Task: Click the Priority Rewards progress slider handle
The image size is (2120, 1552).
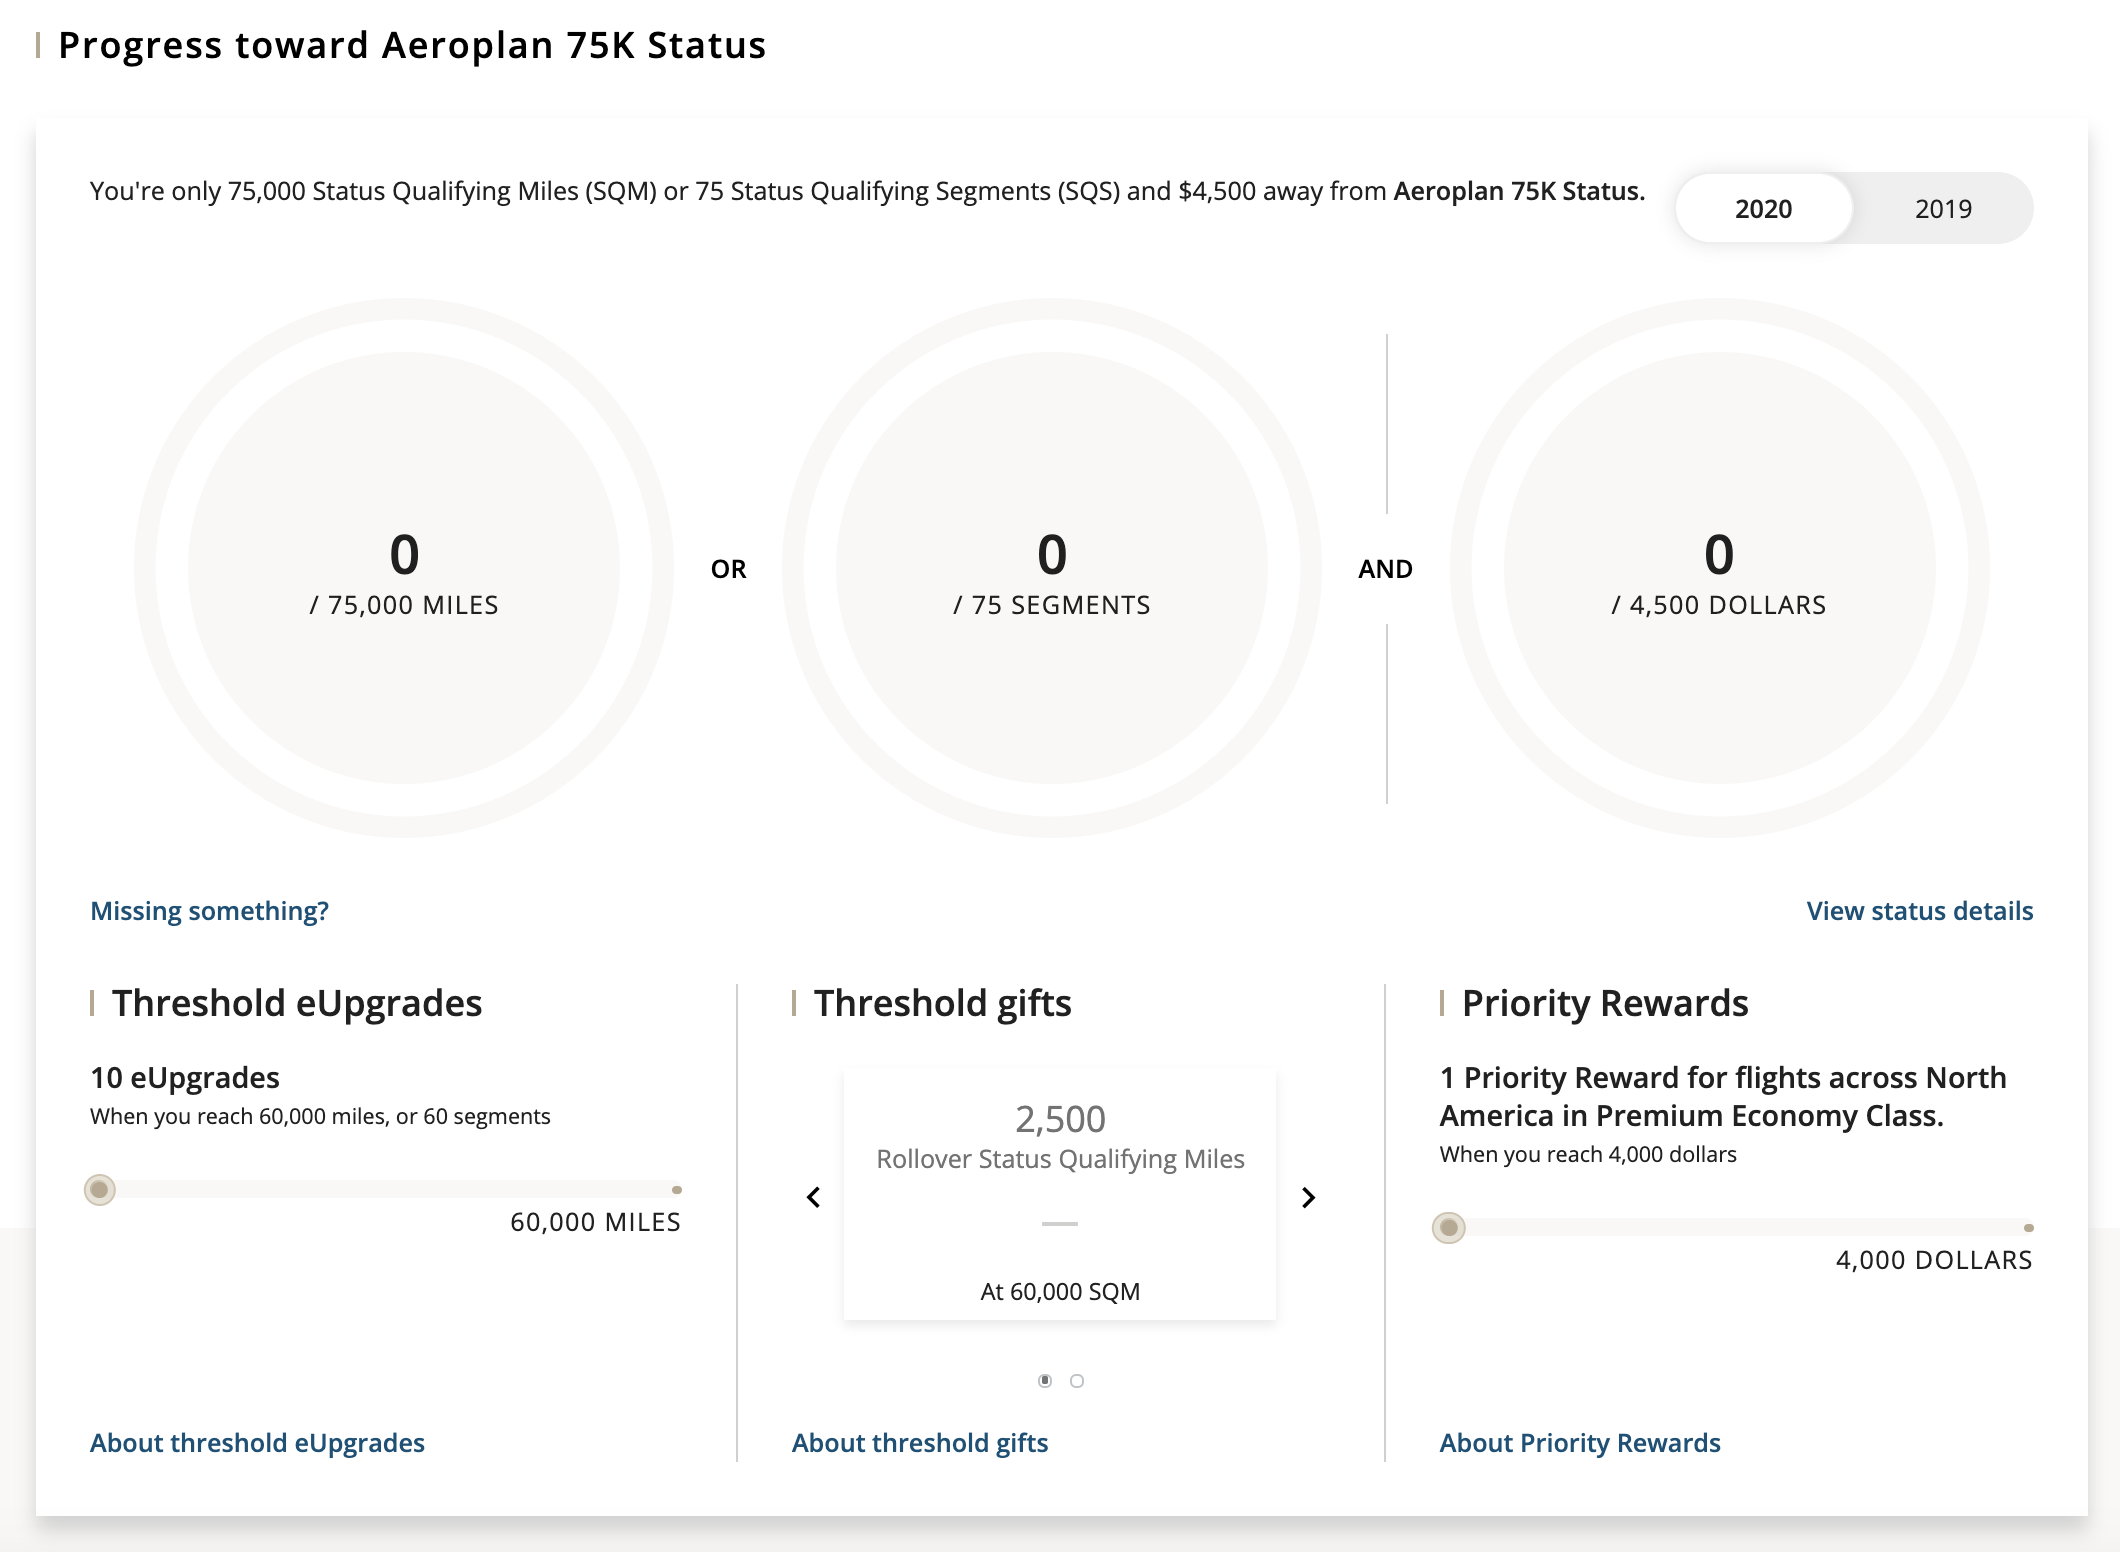Action: coord(1448,1228)
